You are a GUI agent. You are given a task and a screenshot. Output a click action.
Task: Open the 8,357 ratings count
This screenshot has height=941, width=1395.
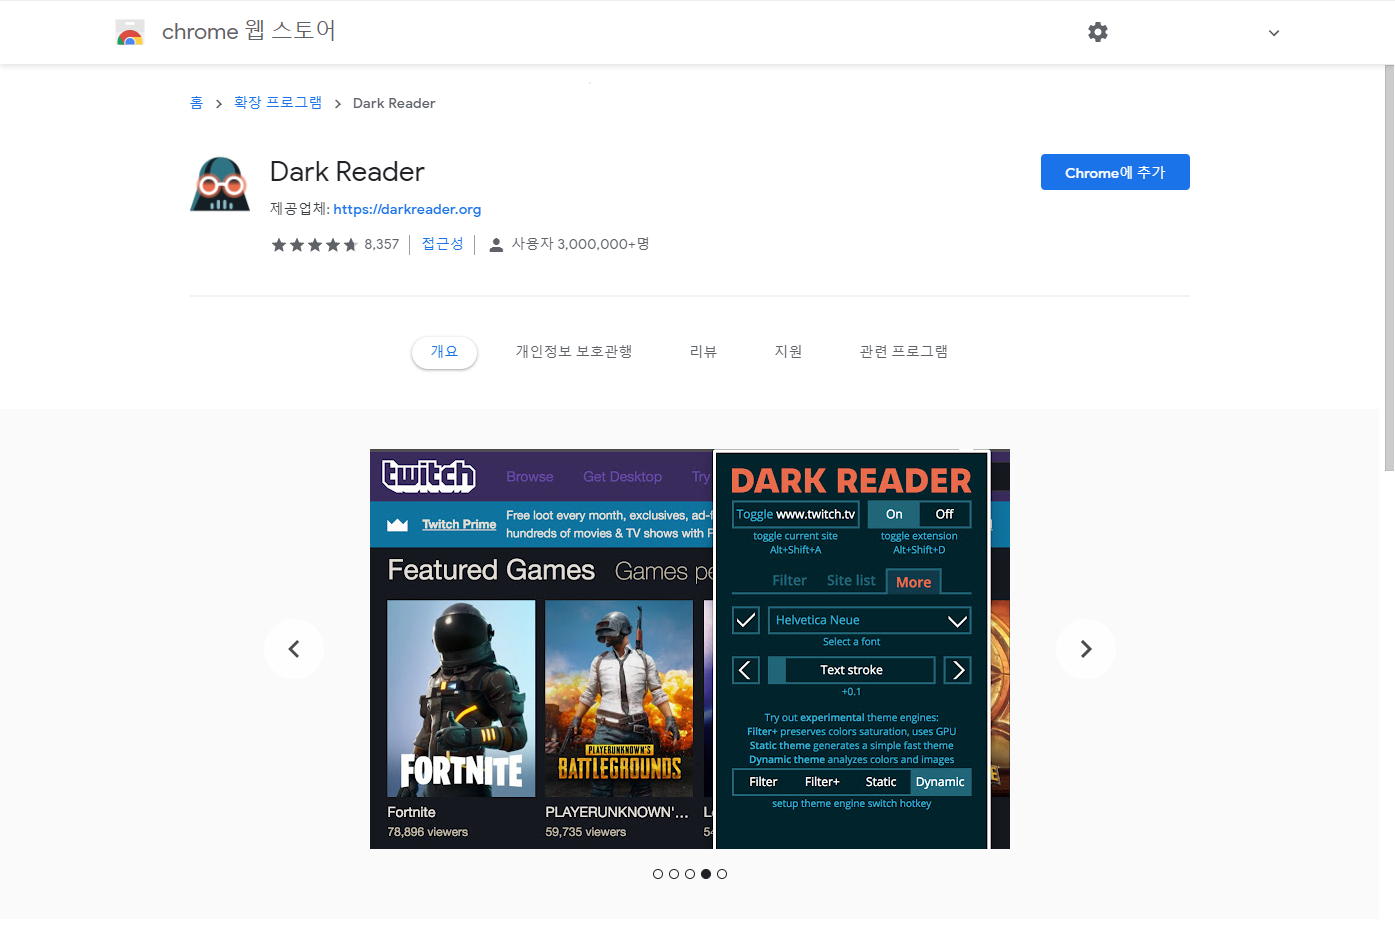coord(381,244)
